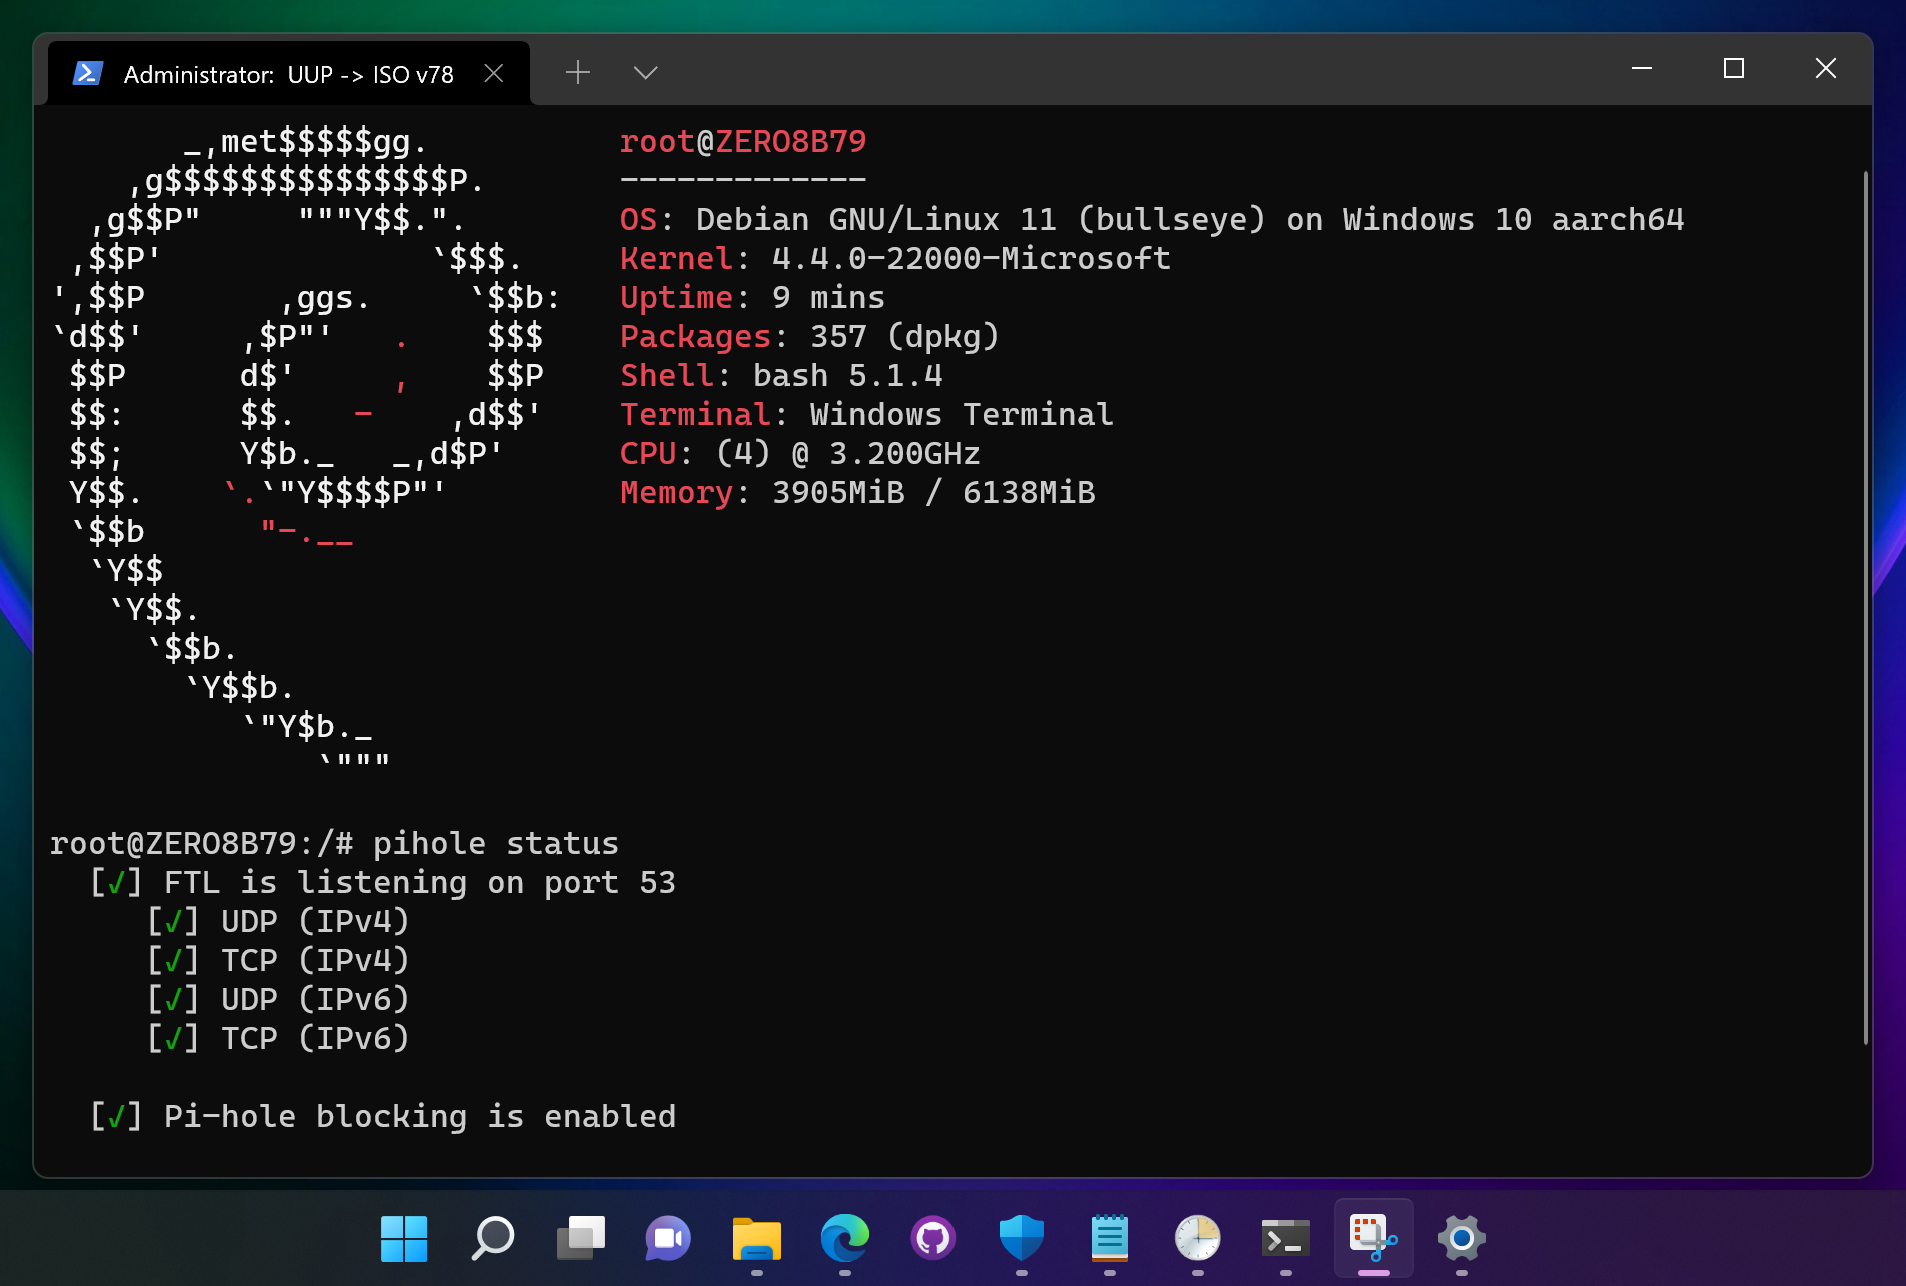Image resolution: width=1906 pixels, height=1286 pixels.
Task: Open Task View from the taskbar
Action: click(x=580, y=1240)
